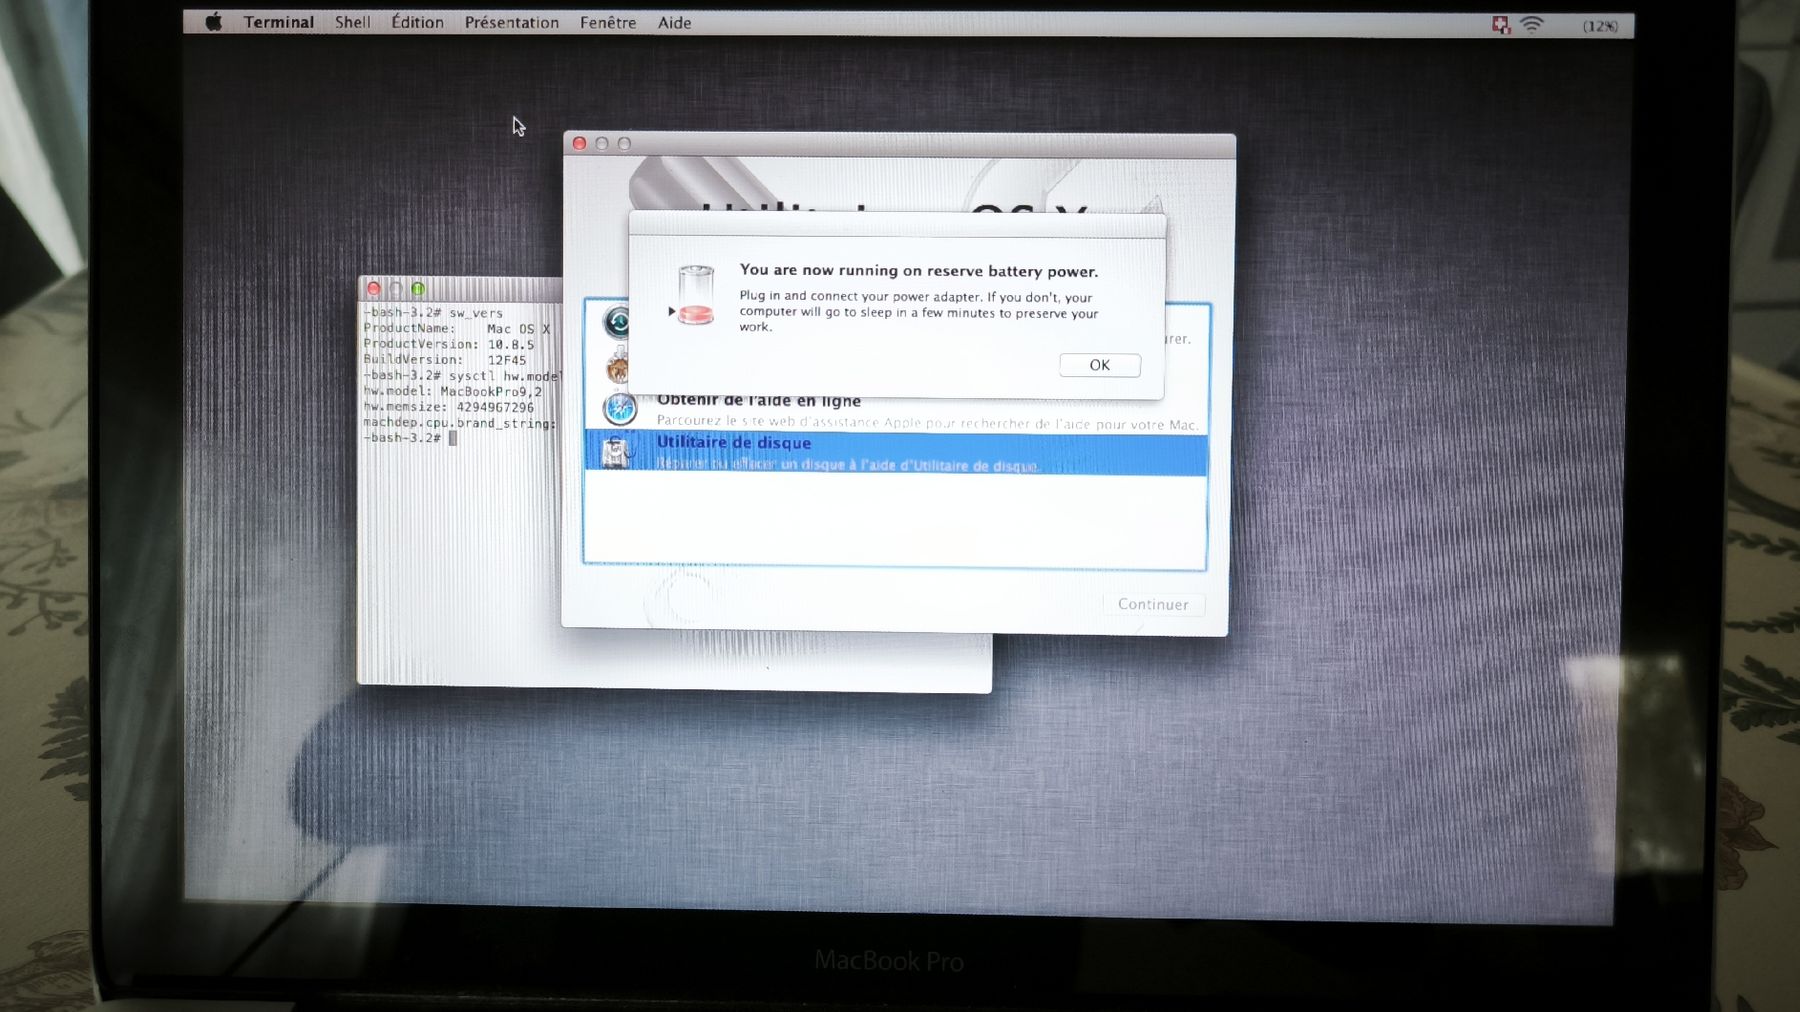Zoom the OS X Utilities window
The image size is (1800, 1012).
[x=624, y=144]
